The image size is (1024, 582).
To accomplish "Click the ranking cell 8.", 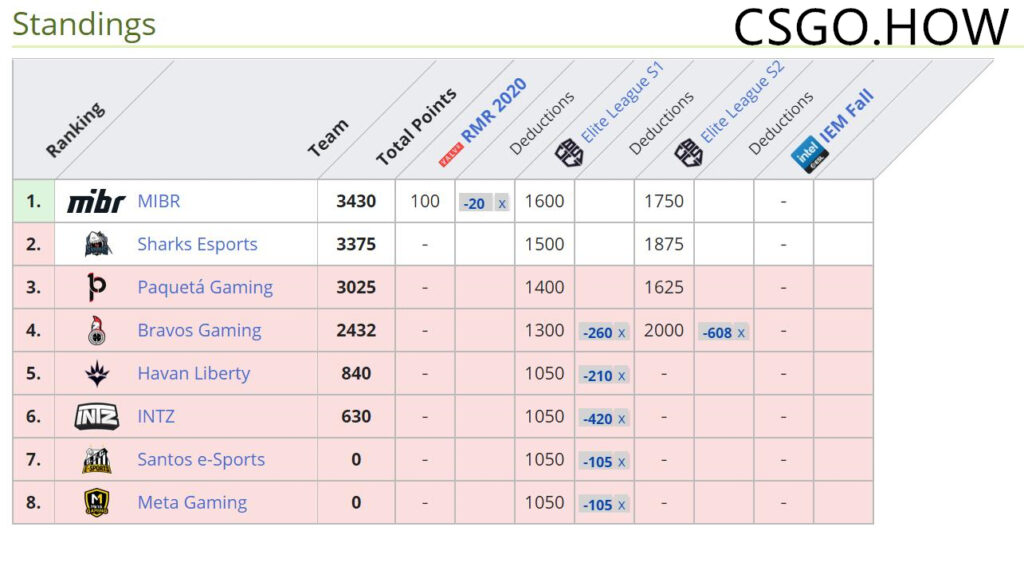I will click(x=33, y=503).
